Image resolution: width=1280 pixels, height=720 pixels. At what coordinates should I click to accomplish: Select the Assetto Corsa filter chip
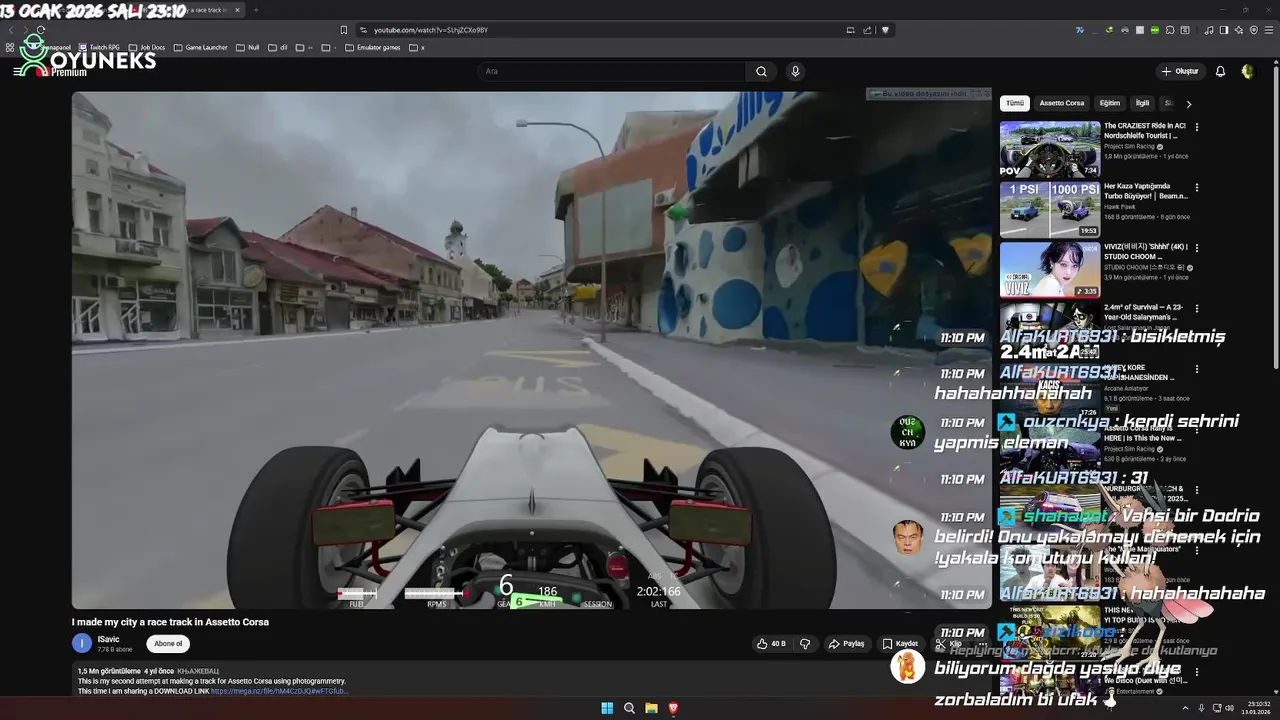[1061, 103]
